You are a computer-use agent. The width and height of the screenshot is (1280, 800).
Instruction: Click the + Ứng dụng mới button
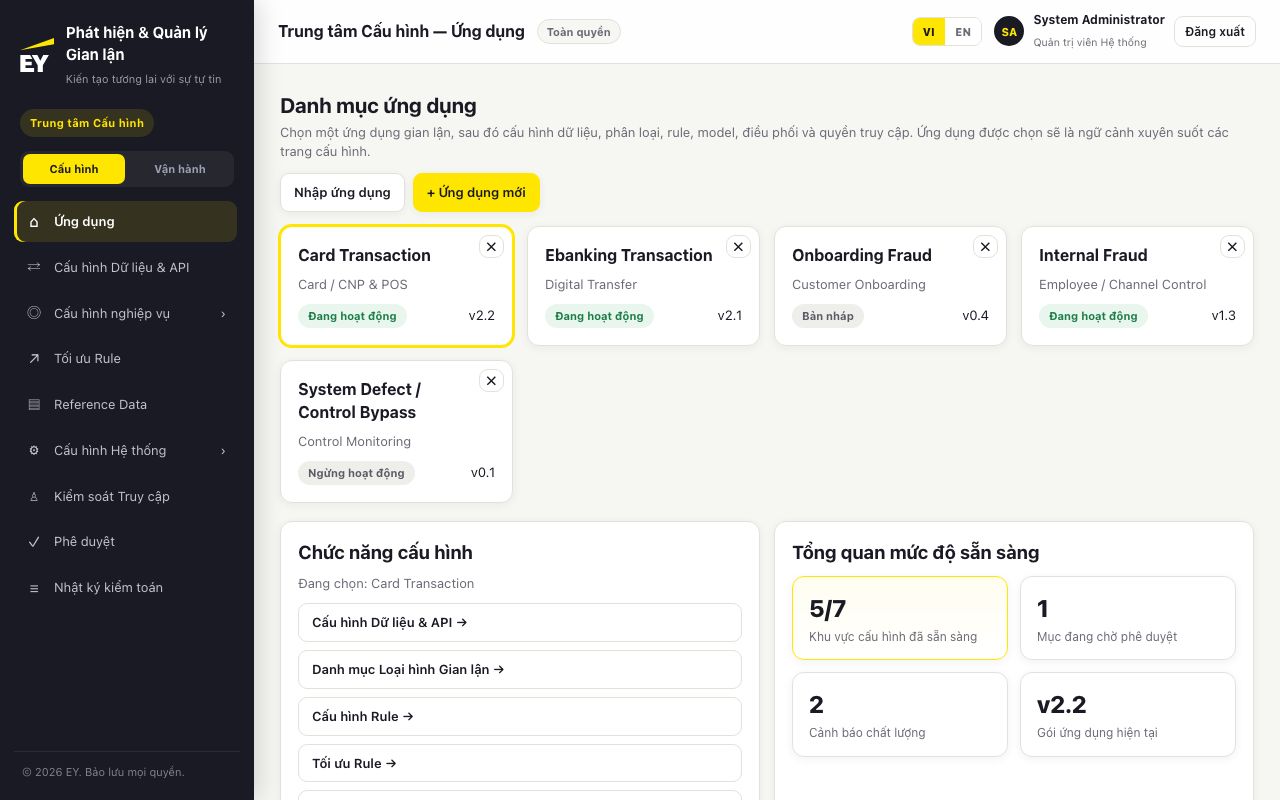(x=476, y=192)
